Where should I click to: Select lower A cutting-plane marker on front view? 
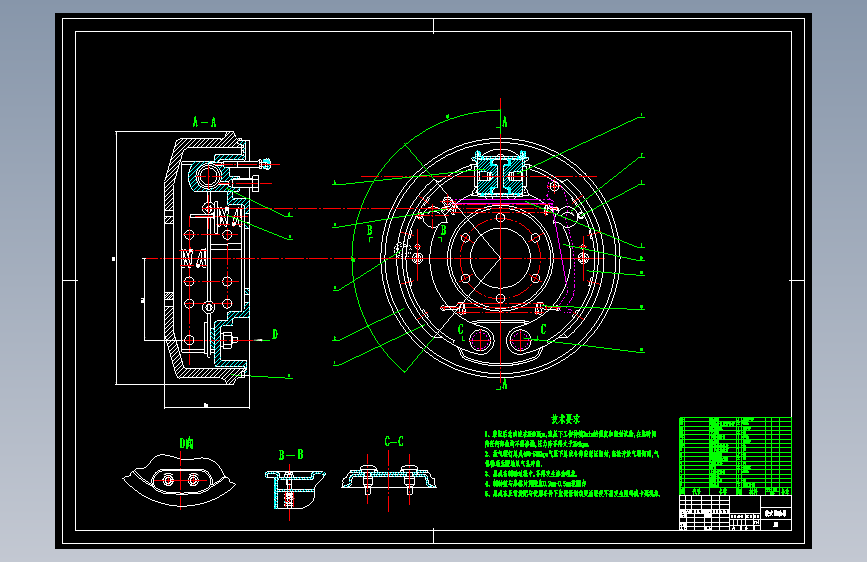coord(504,383)
